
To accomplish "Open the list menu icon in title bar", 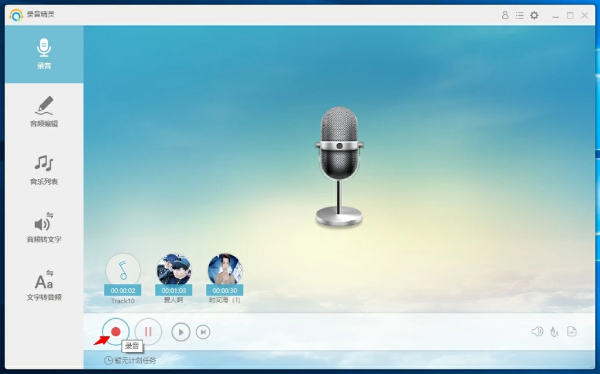I will pos(519,15).
